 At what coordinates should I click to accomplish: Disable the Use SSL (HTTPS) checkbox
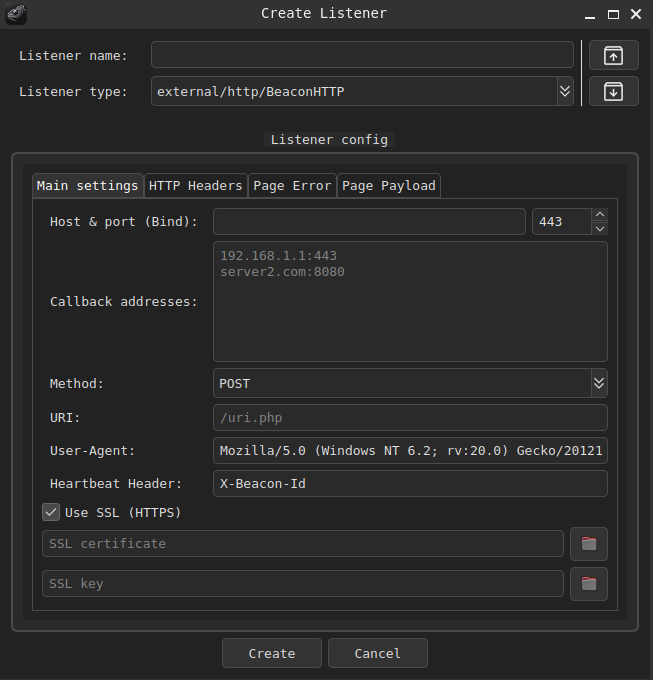(51, 512)
